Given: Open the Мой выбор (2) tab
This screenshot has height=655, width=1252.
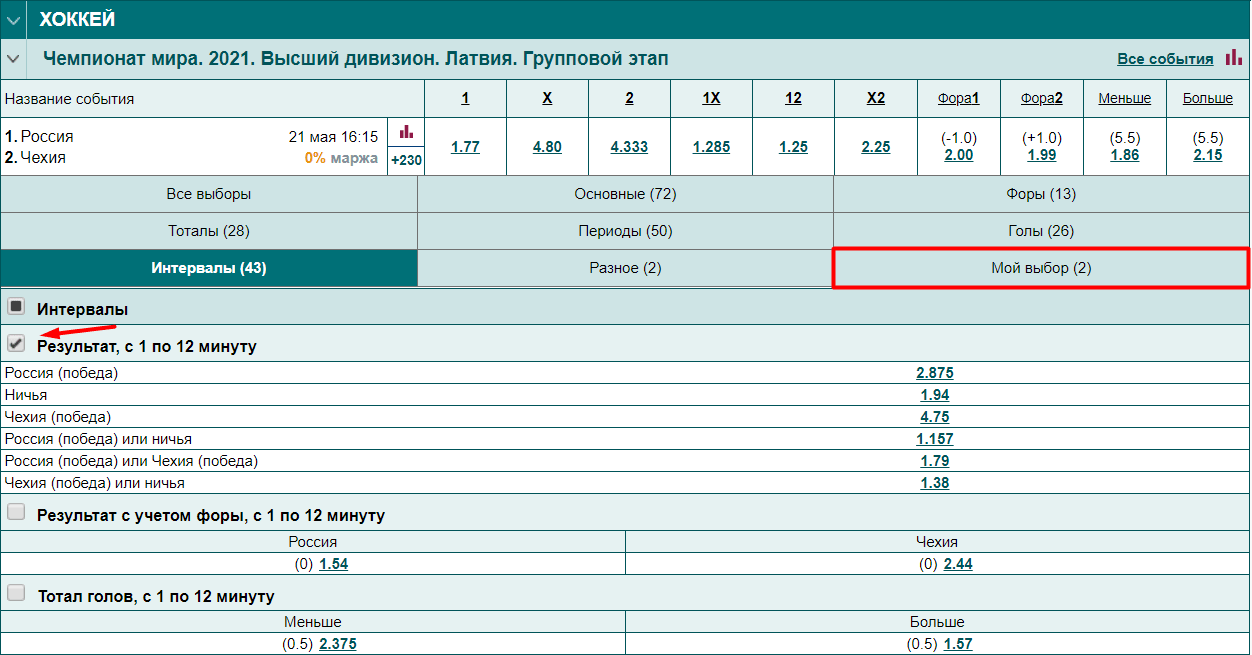Looking at the screenshot, I should [1041, 268].
